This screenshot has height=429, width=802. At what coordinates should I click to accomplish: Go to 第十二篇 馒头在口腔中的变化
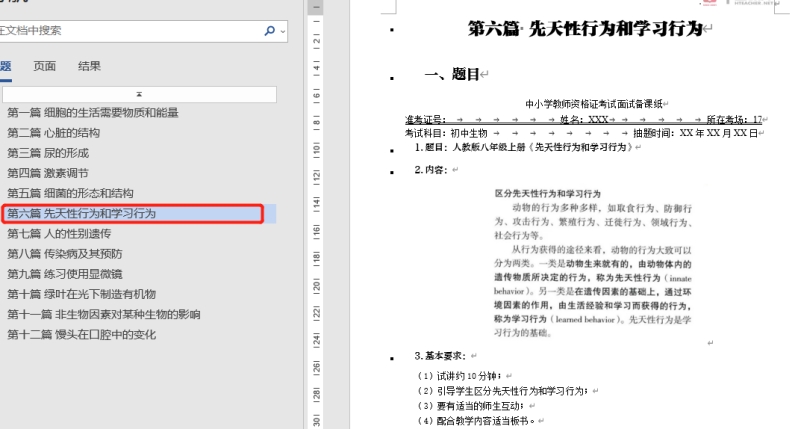coord(82,335)
